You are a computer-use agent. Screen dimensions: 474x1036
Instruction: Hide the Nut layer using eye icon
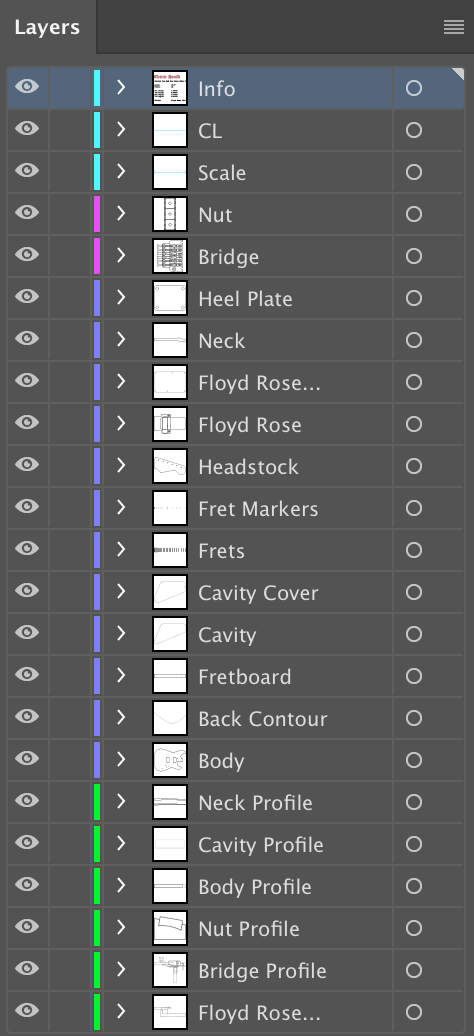coord(27,212)
